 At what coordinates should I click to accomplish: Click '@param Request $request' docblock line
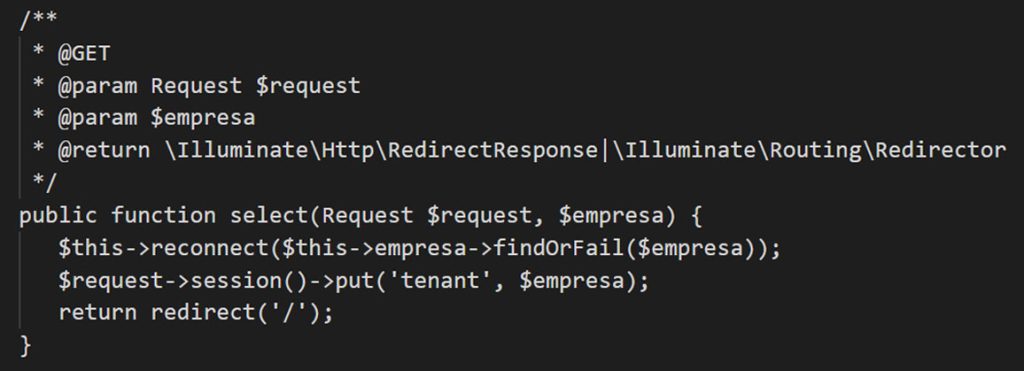(209, 86)
